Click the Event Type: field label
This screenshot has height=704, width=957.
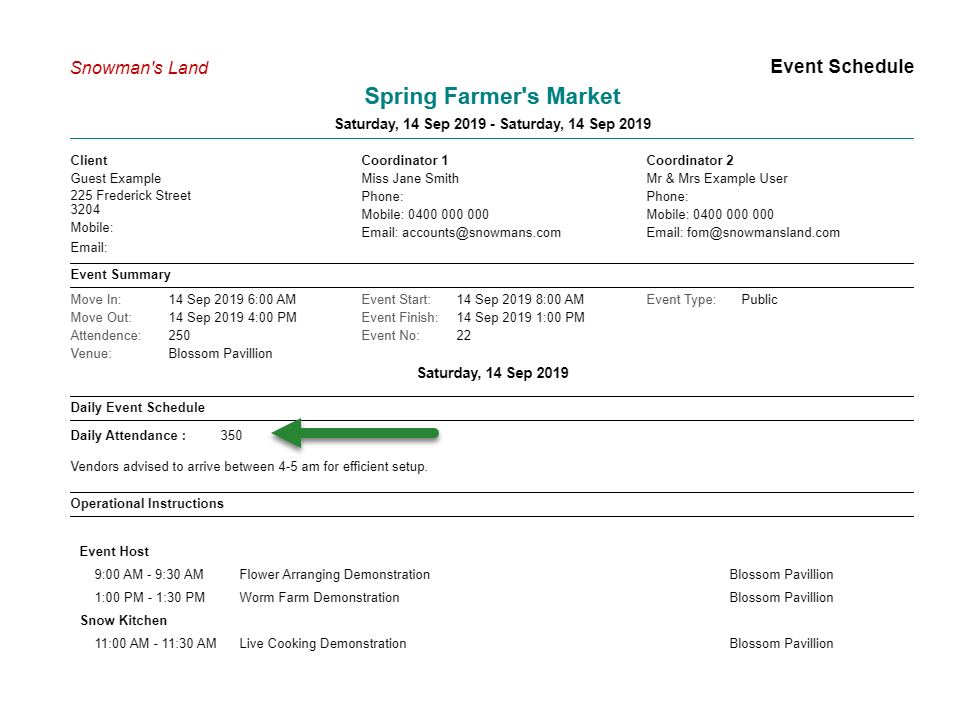tap(681, 299)
